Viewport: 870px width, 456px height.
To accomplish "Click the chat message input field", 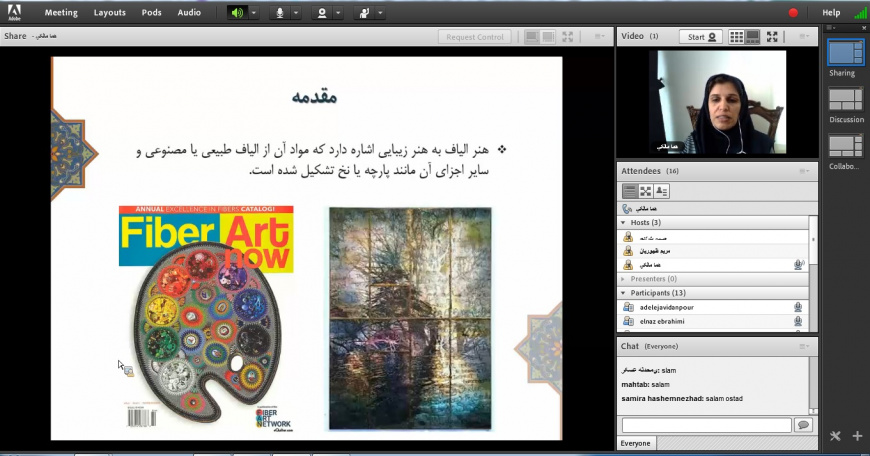I will [x=705, y=425].
